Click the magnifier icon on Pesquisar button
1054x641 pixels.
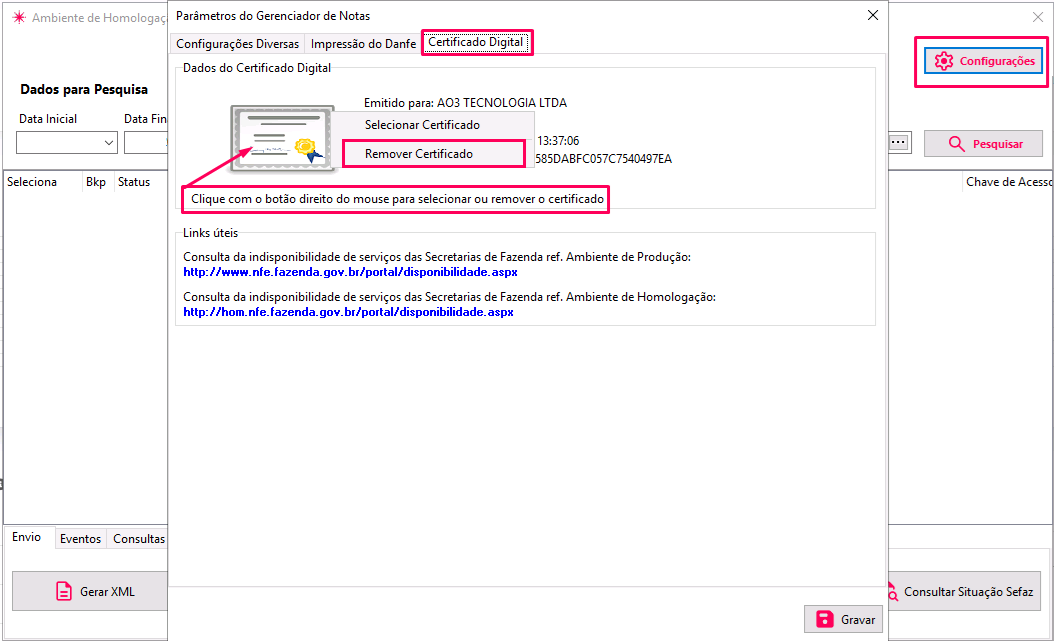coord(957,144)
